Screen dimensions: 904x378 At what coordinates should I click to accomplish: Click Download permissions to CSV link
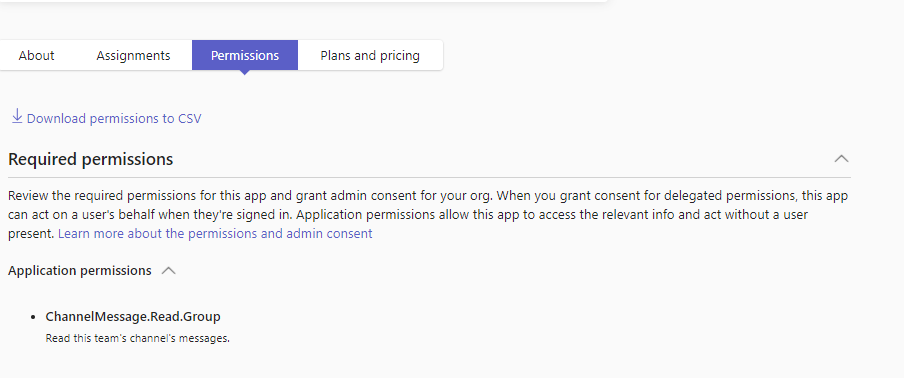click(114, 119)
